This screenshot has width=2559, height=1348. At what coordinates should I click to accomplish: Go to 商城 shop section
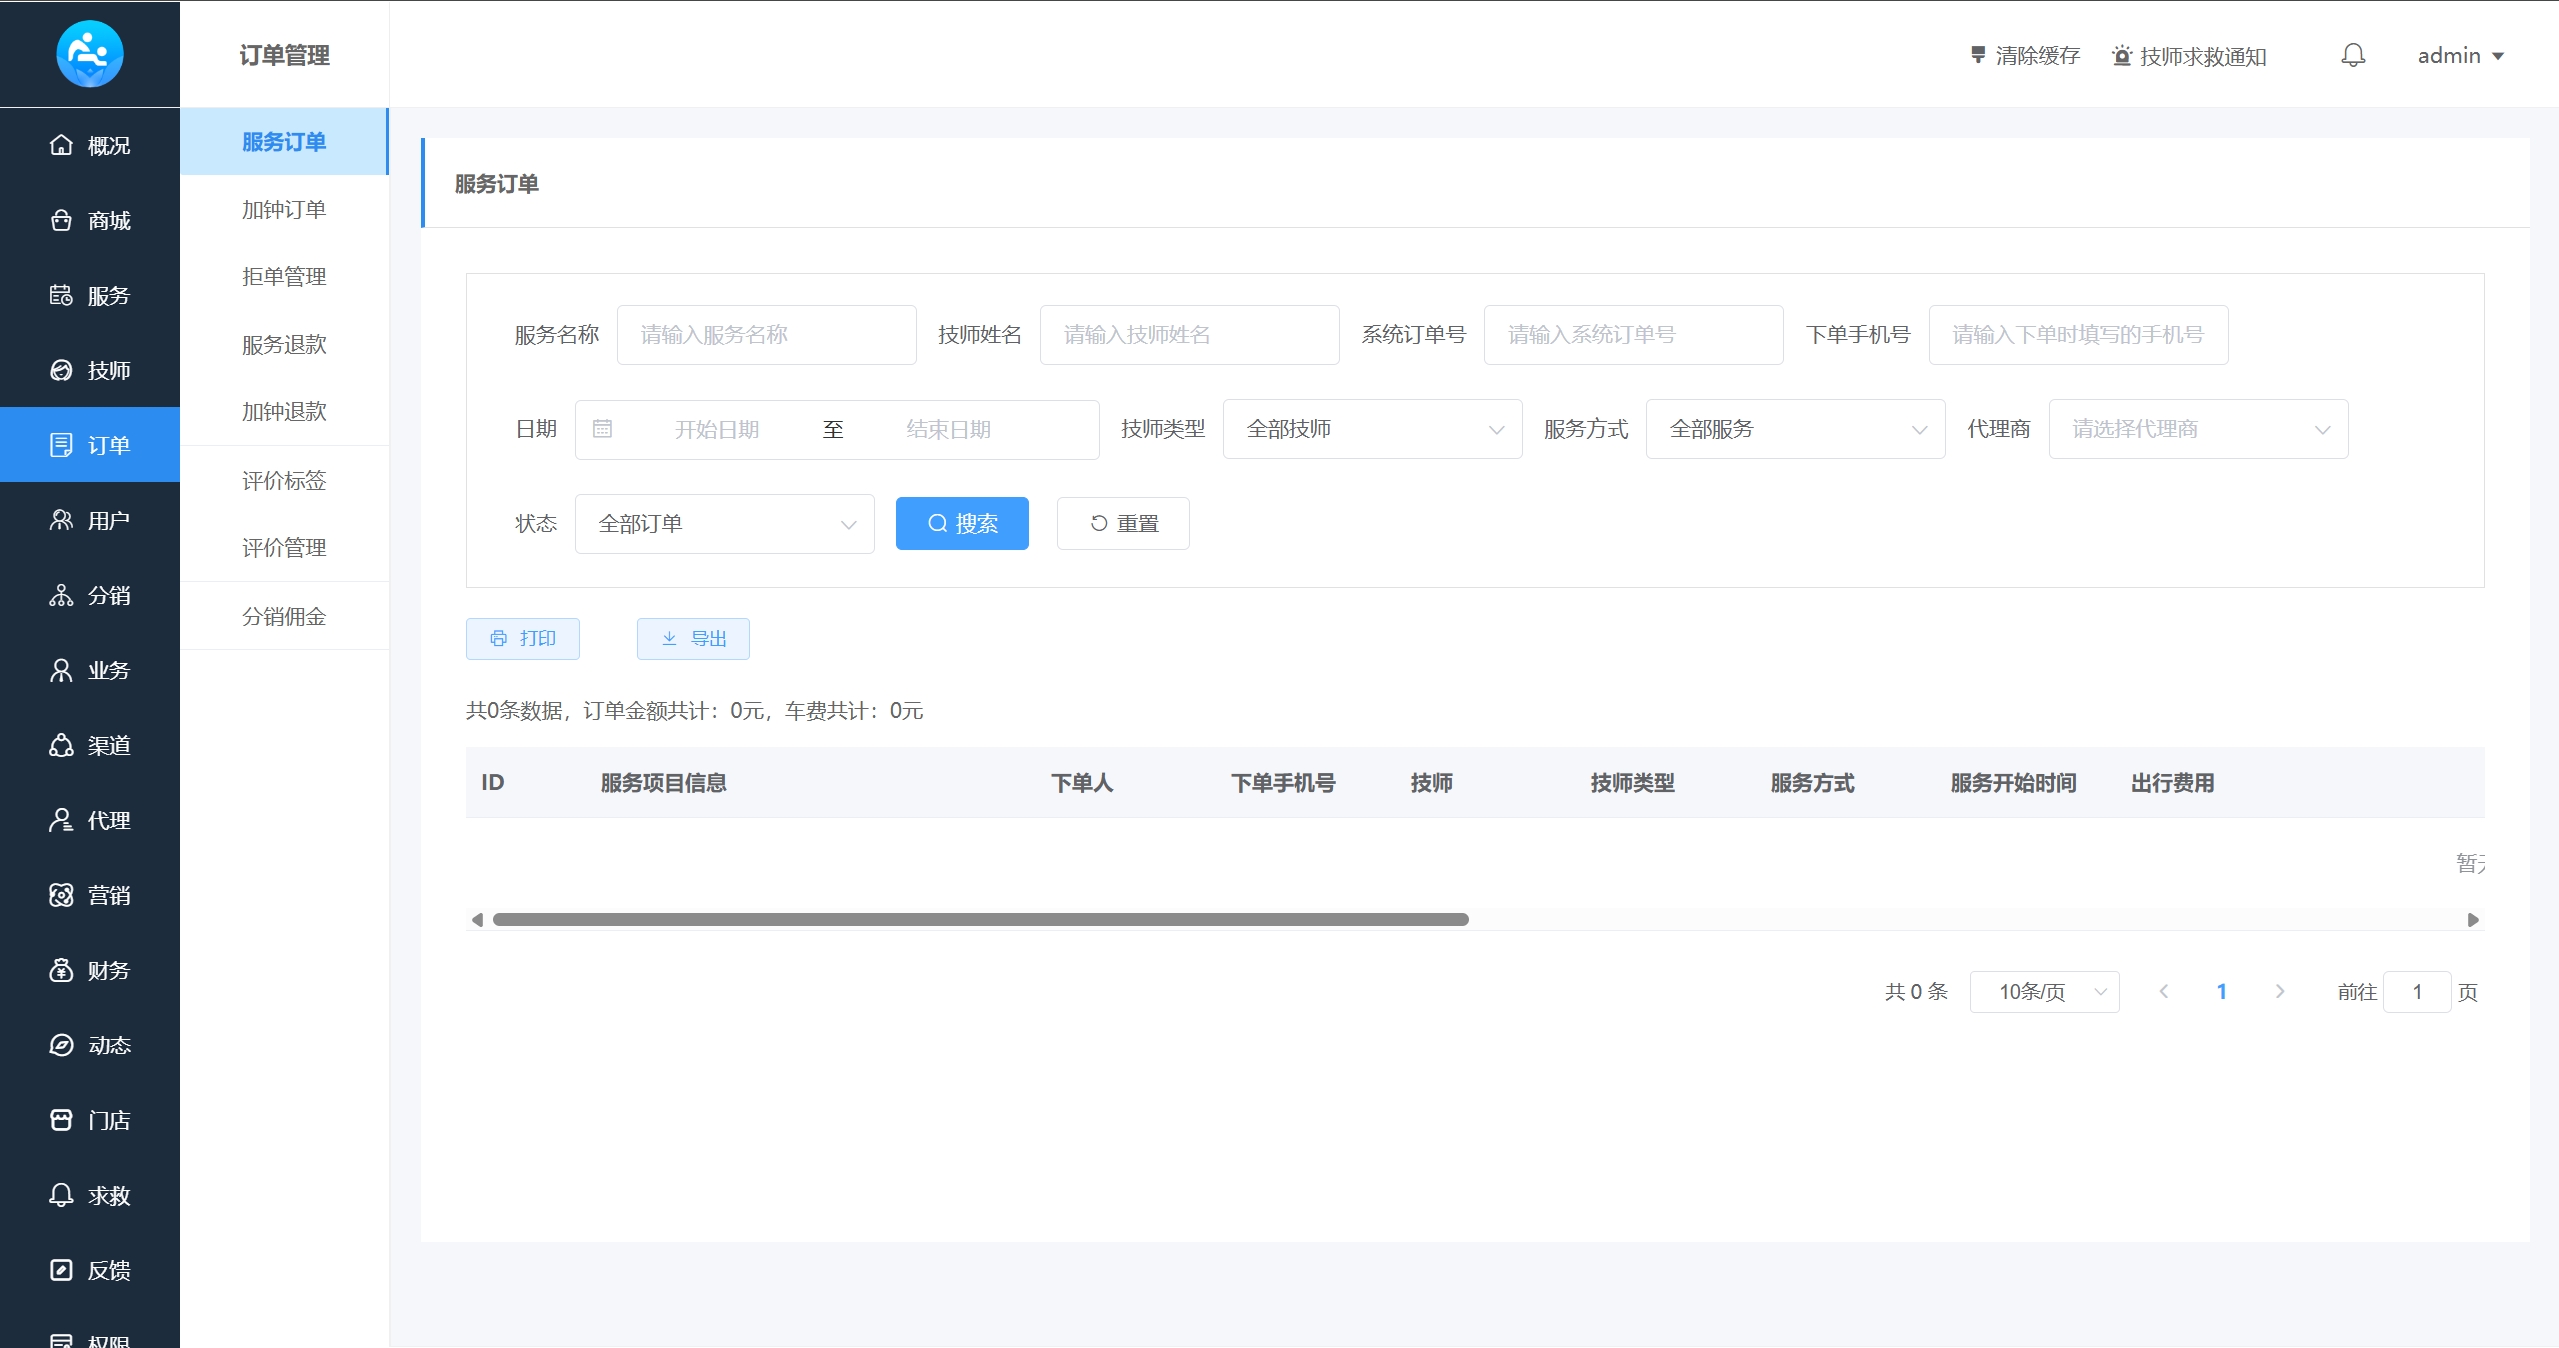click(90, 221)
